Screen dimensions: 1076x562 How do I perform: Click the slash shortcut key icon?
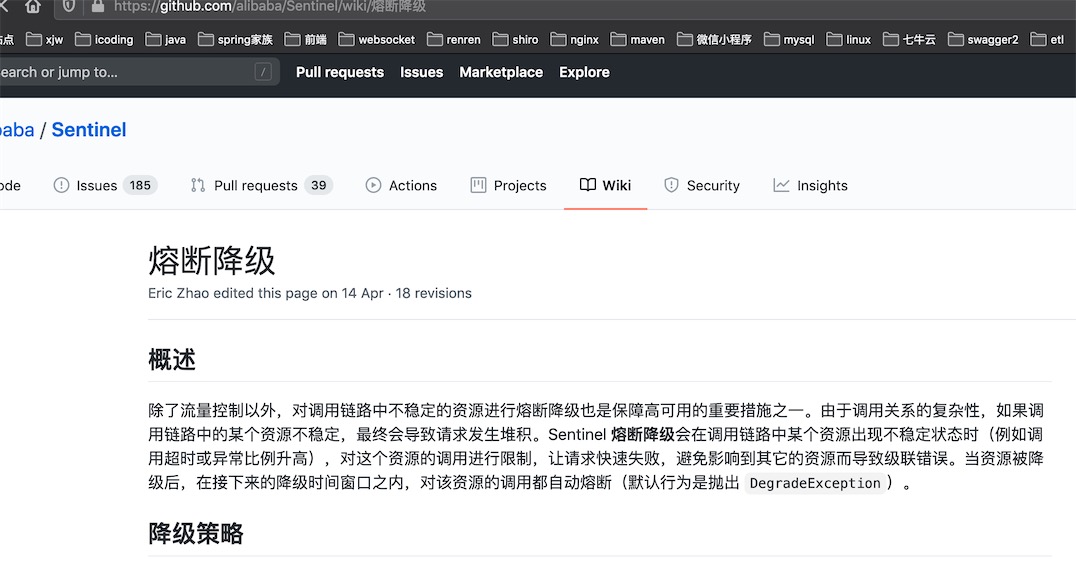point(263,72)
